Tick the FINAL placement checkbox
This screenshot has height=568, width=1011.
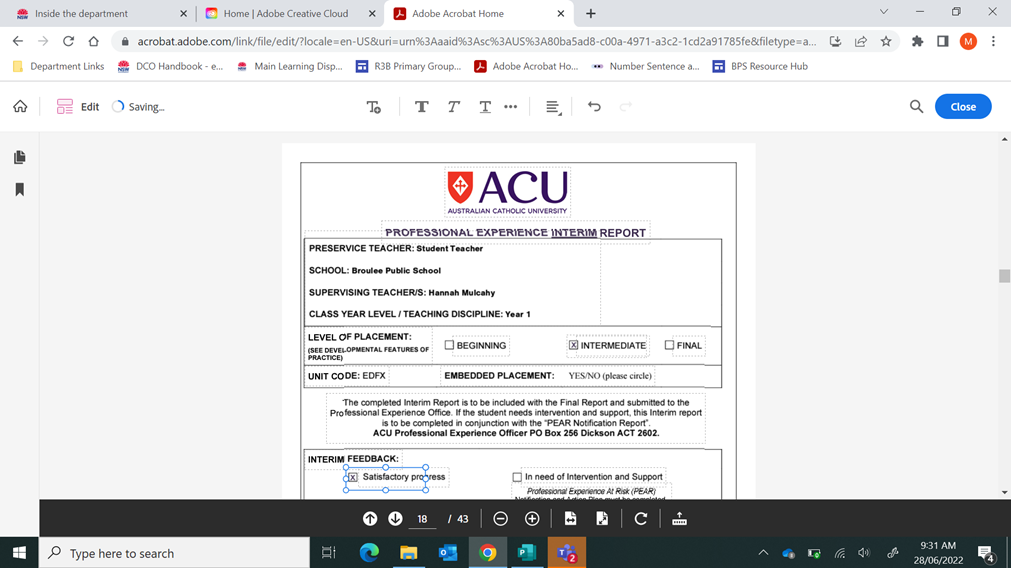(x=669, y=346)
